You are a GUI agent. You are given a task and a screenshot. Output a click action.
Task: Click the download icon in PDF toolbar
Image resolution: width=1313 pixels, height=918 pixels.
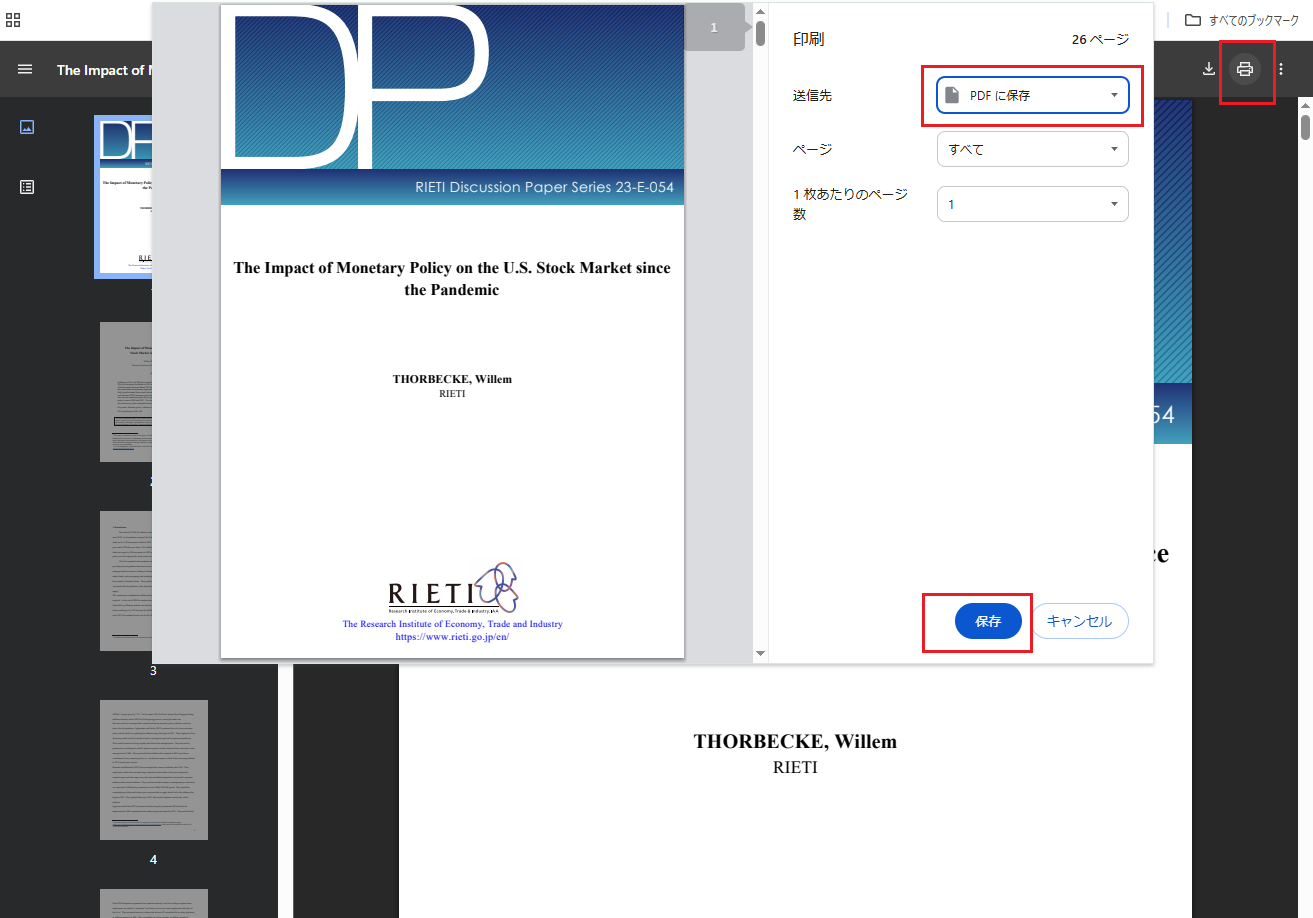[x=1209, y=69]
